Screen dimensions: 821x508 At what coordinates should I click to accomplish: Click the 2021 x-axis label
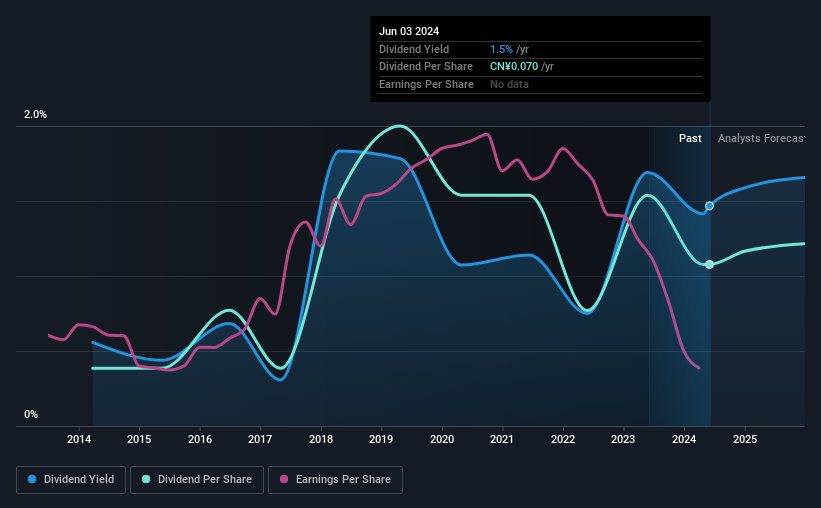(x=502, y=439)
